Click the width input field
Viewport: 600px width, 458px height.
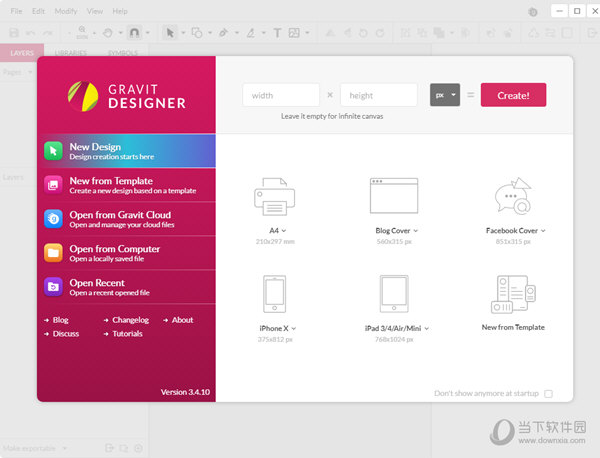click(x=281, y=95)
